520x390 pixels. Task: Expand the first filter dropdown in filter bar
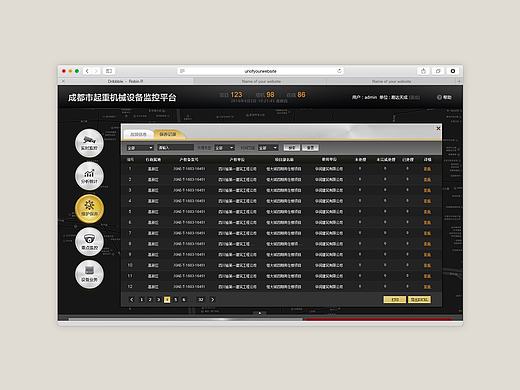(x=140, y=148)
